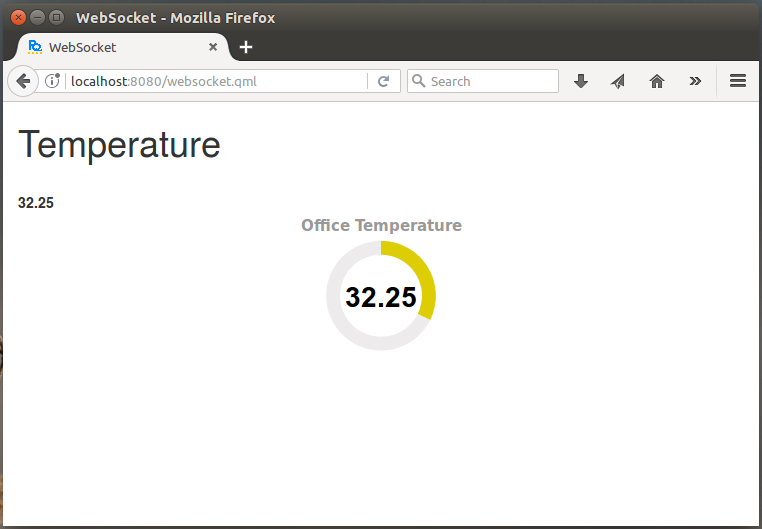Open the Downloads arrow icon
Viewport: 762px width, 529px height.
[581, 81]
